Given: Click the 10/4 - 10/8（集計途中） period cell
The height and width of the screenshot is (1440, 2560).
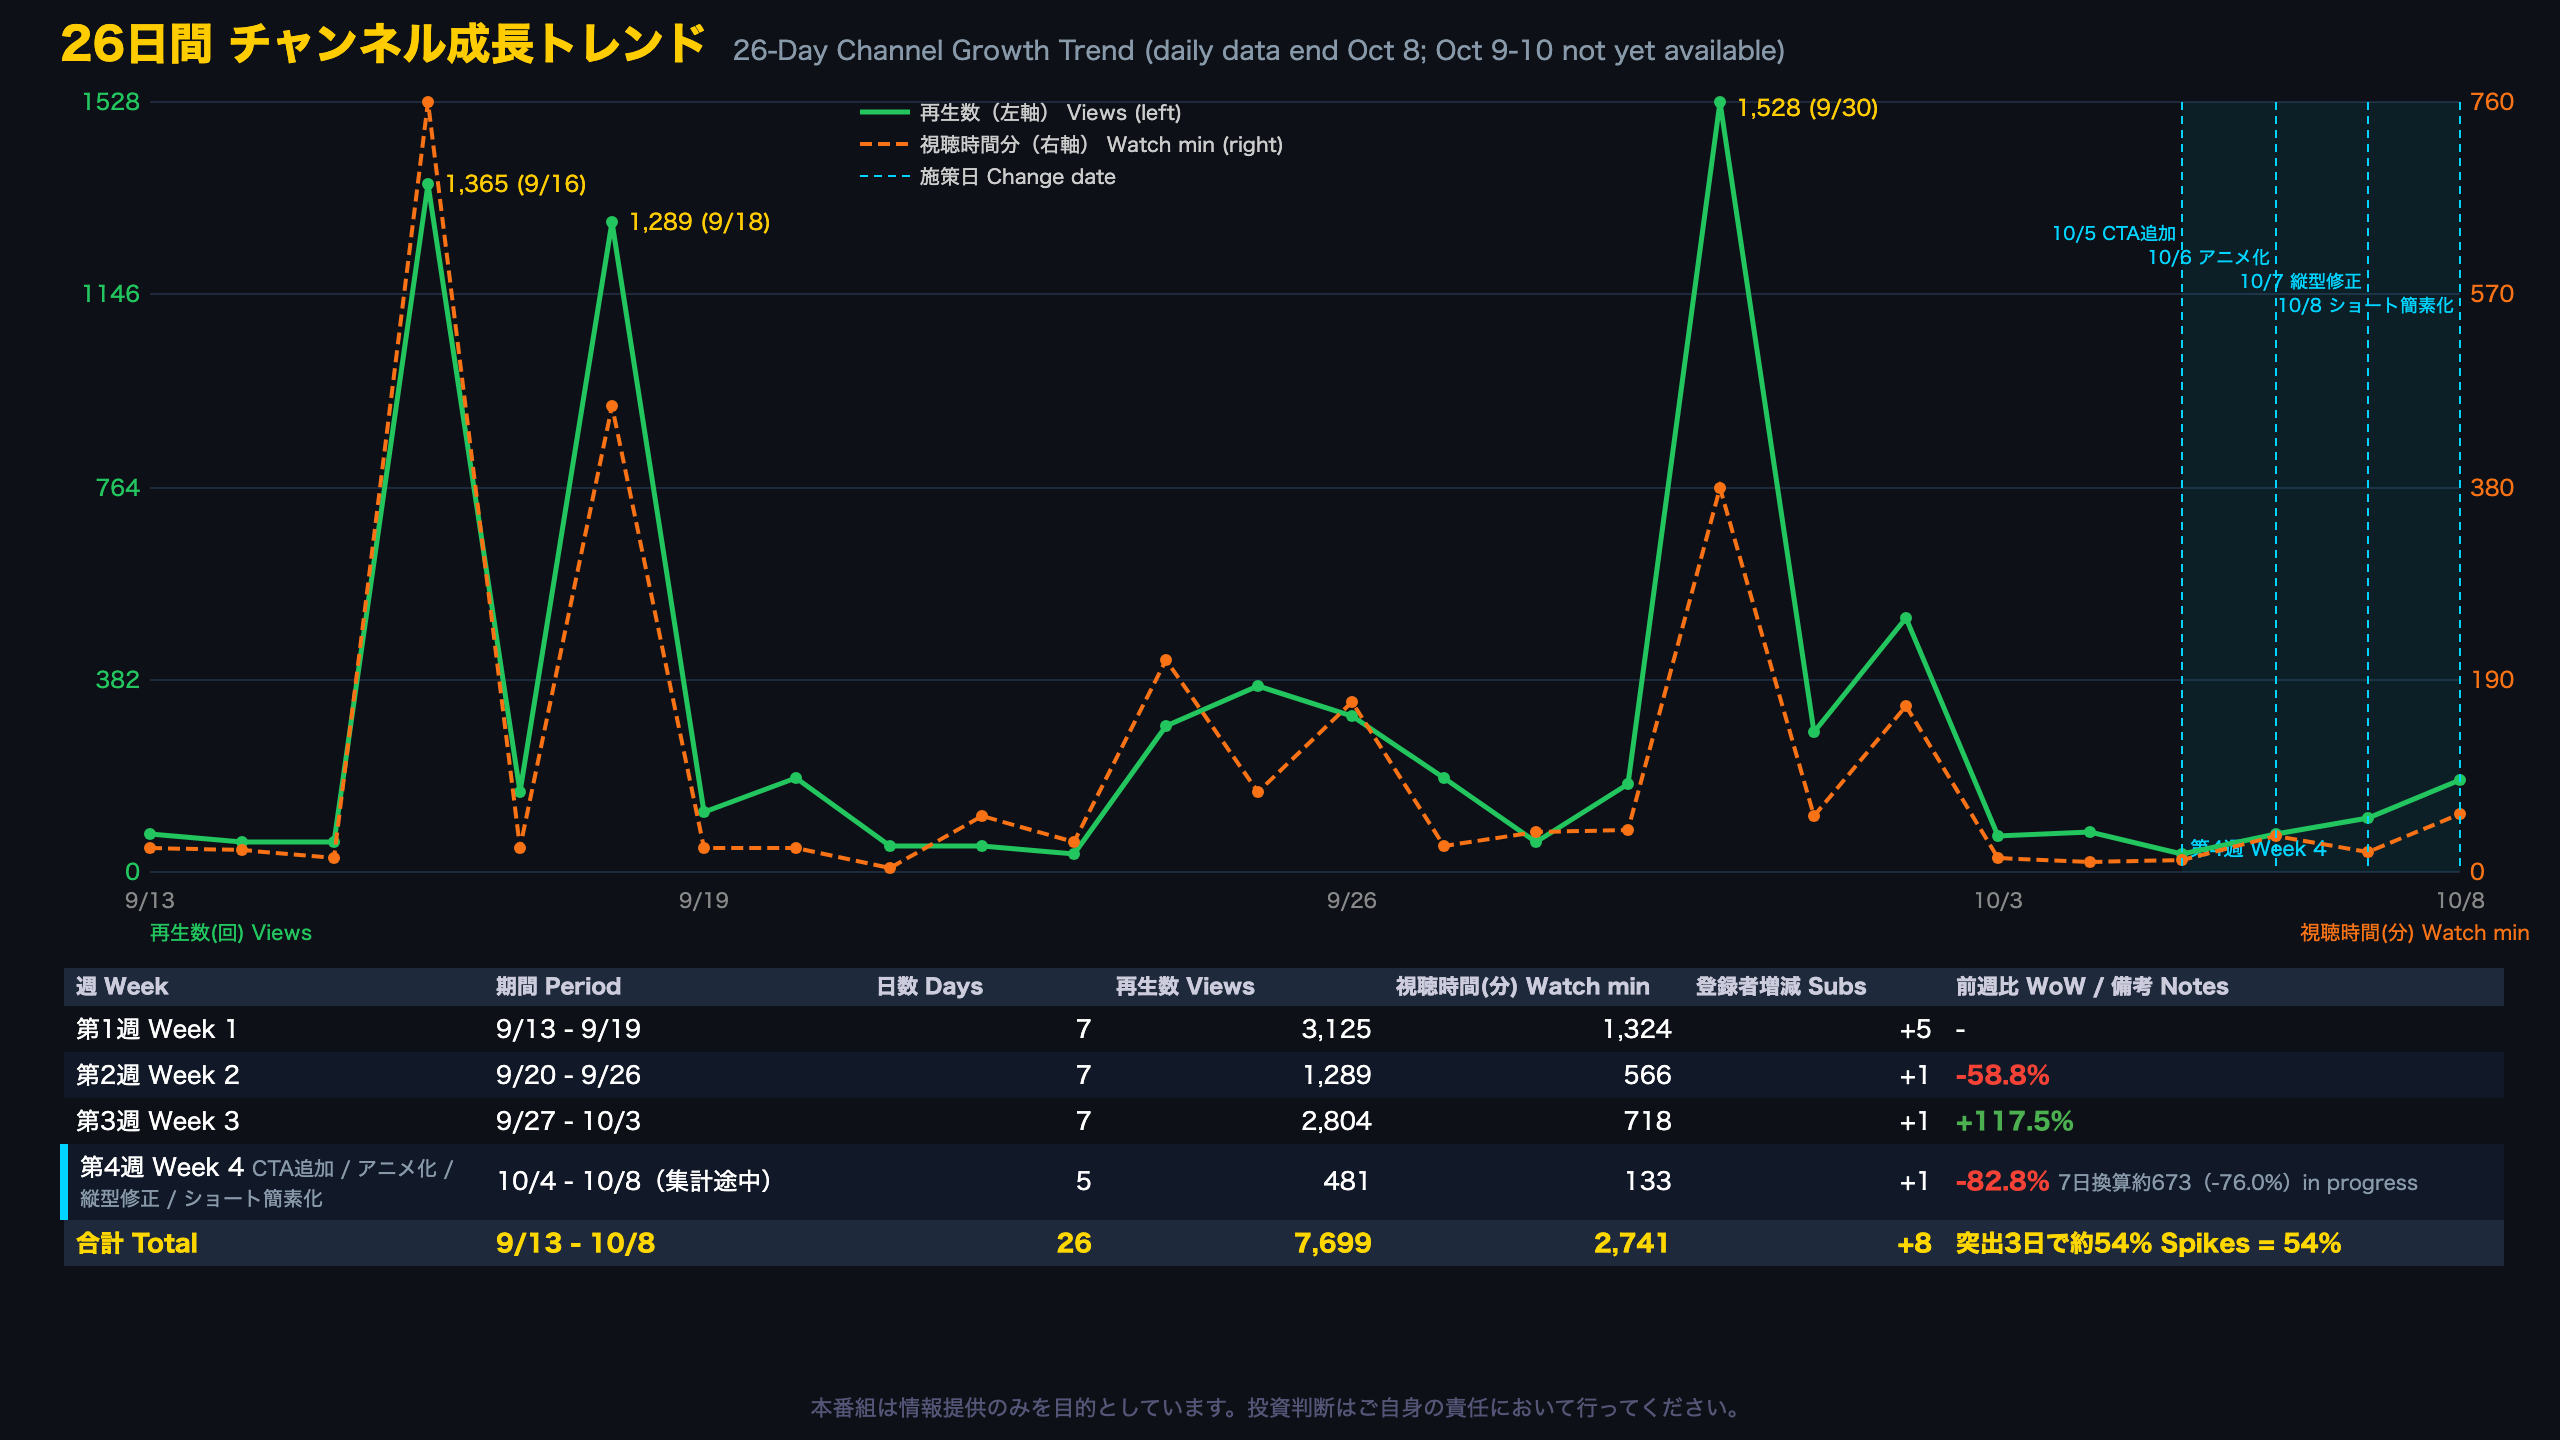Looking at the screenshot, I should pos(635,1181).
